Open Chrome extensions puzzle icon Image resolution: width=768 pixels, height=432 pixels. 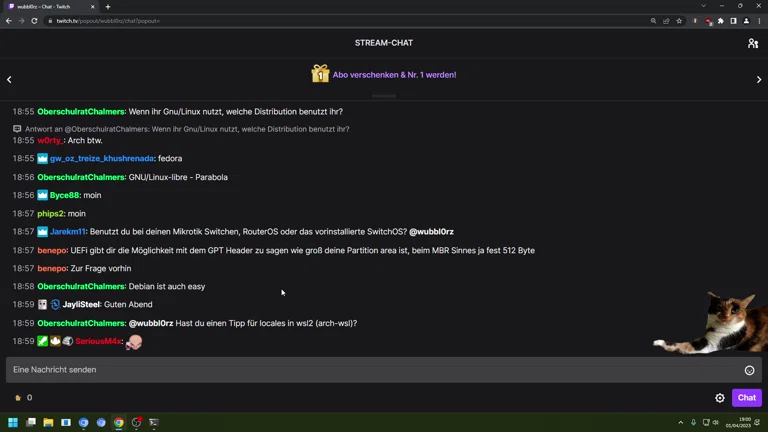(720, 20)
